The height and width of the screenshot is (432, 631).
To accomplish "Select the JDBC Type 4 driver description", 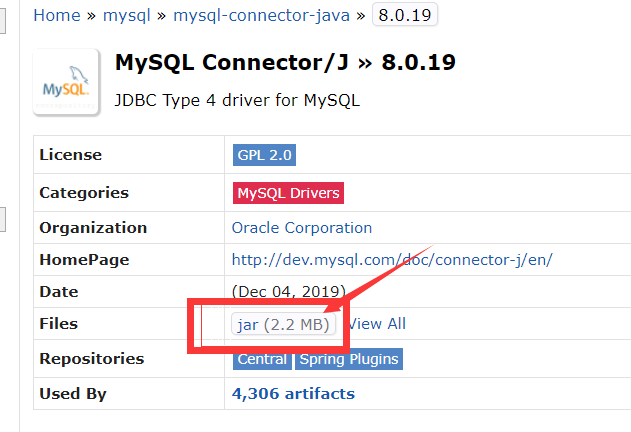I will tap(237, 100).
